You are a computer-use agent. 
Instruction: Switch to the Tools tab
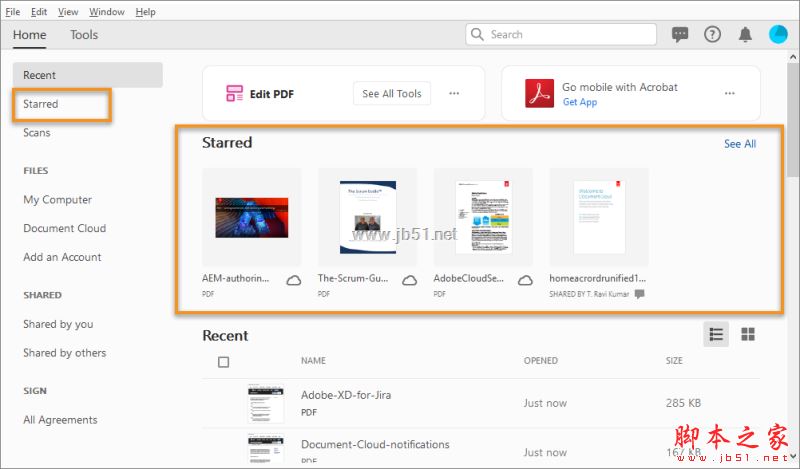[84, 35]
